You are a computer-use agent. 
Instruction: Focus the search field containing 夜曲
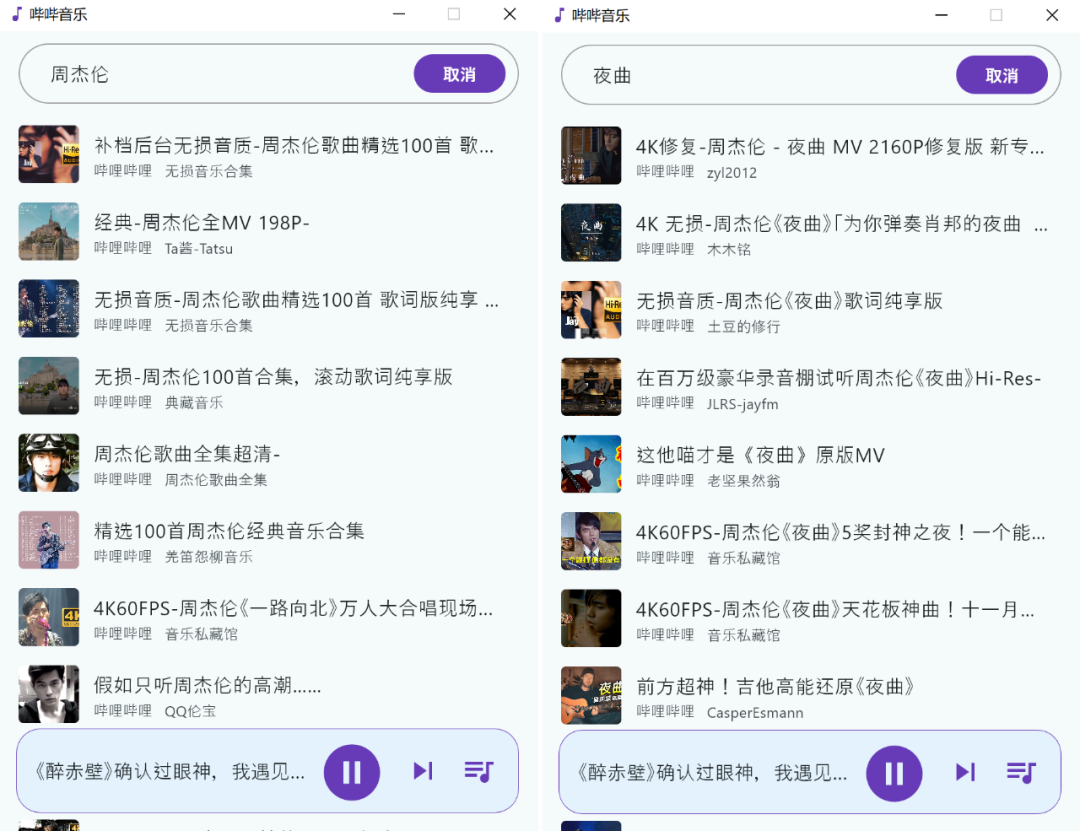point(760,75)
